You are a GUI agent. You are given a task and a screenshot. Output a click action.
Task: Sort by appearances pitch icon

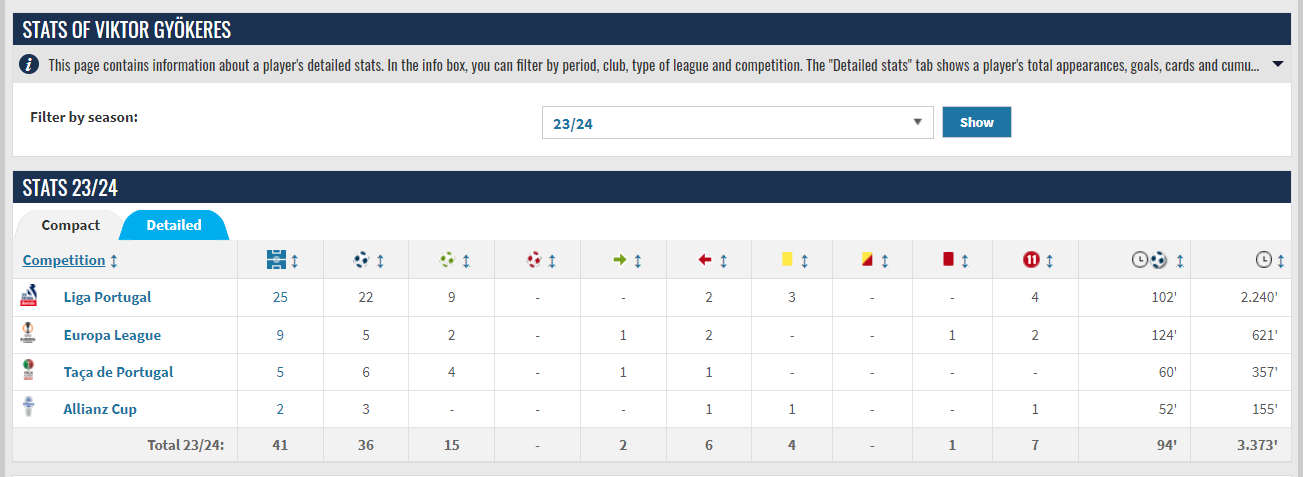pyautogui.click(x=276, y=260)
